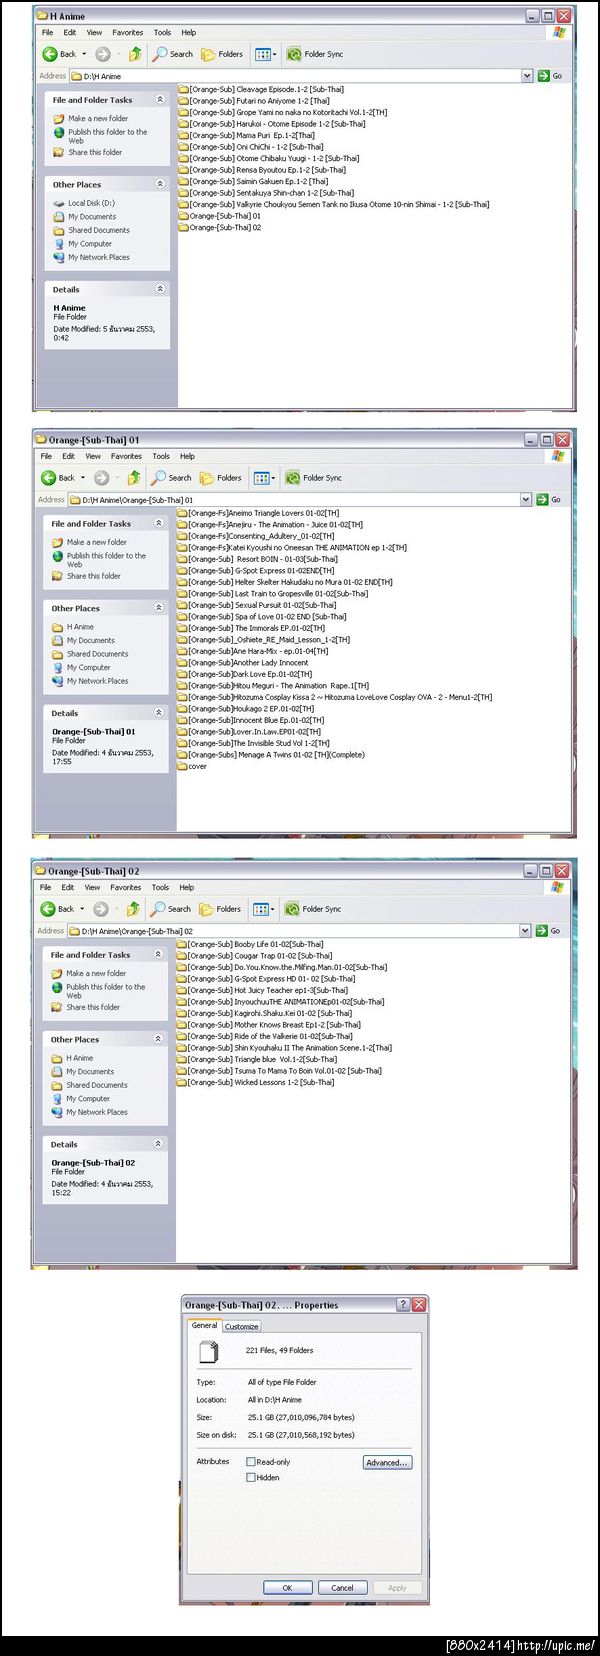Toggle Hidden checkbox in Properties dialog
The height and width of the screenshot is (1656, 600).
pos(251,1477)
